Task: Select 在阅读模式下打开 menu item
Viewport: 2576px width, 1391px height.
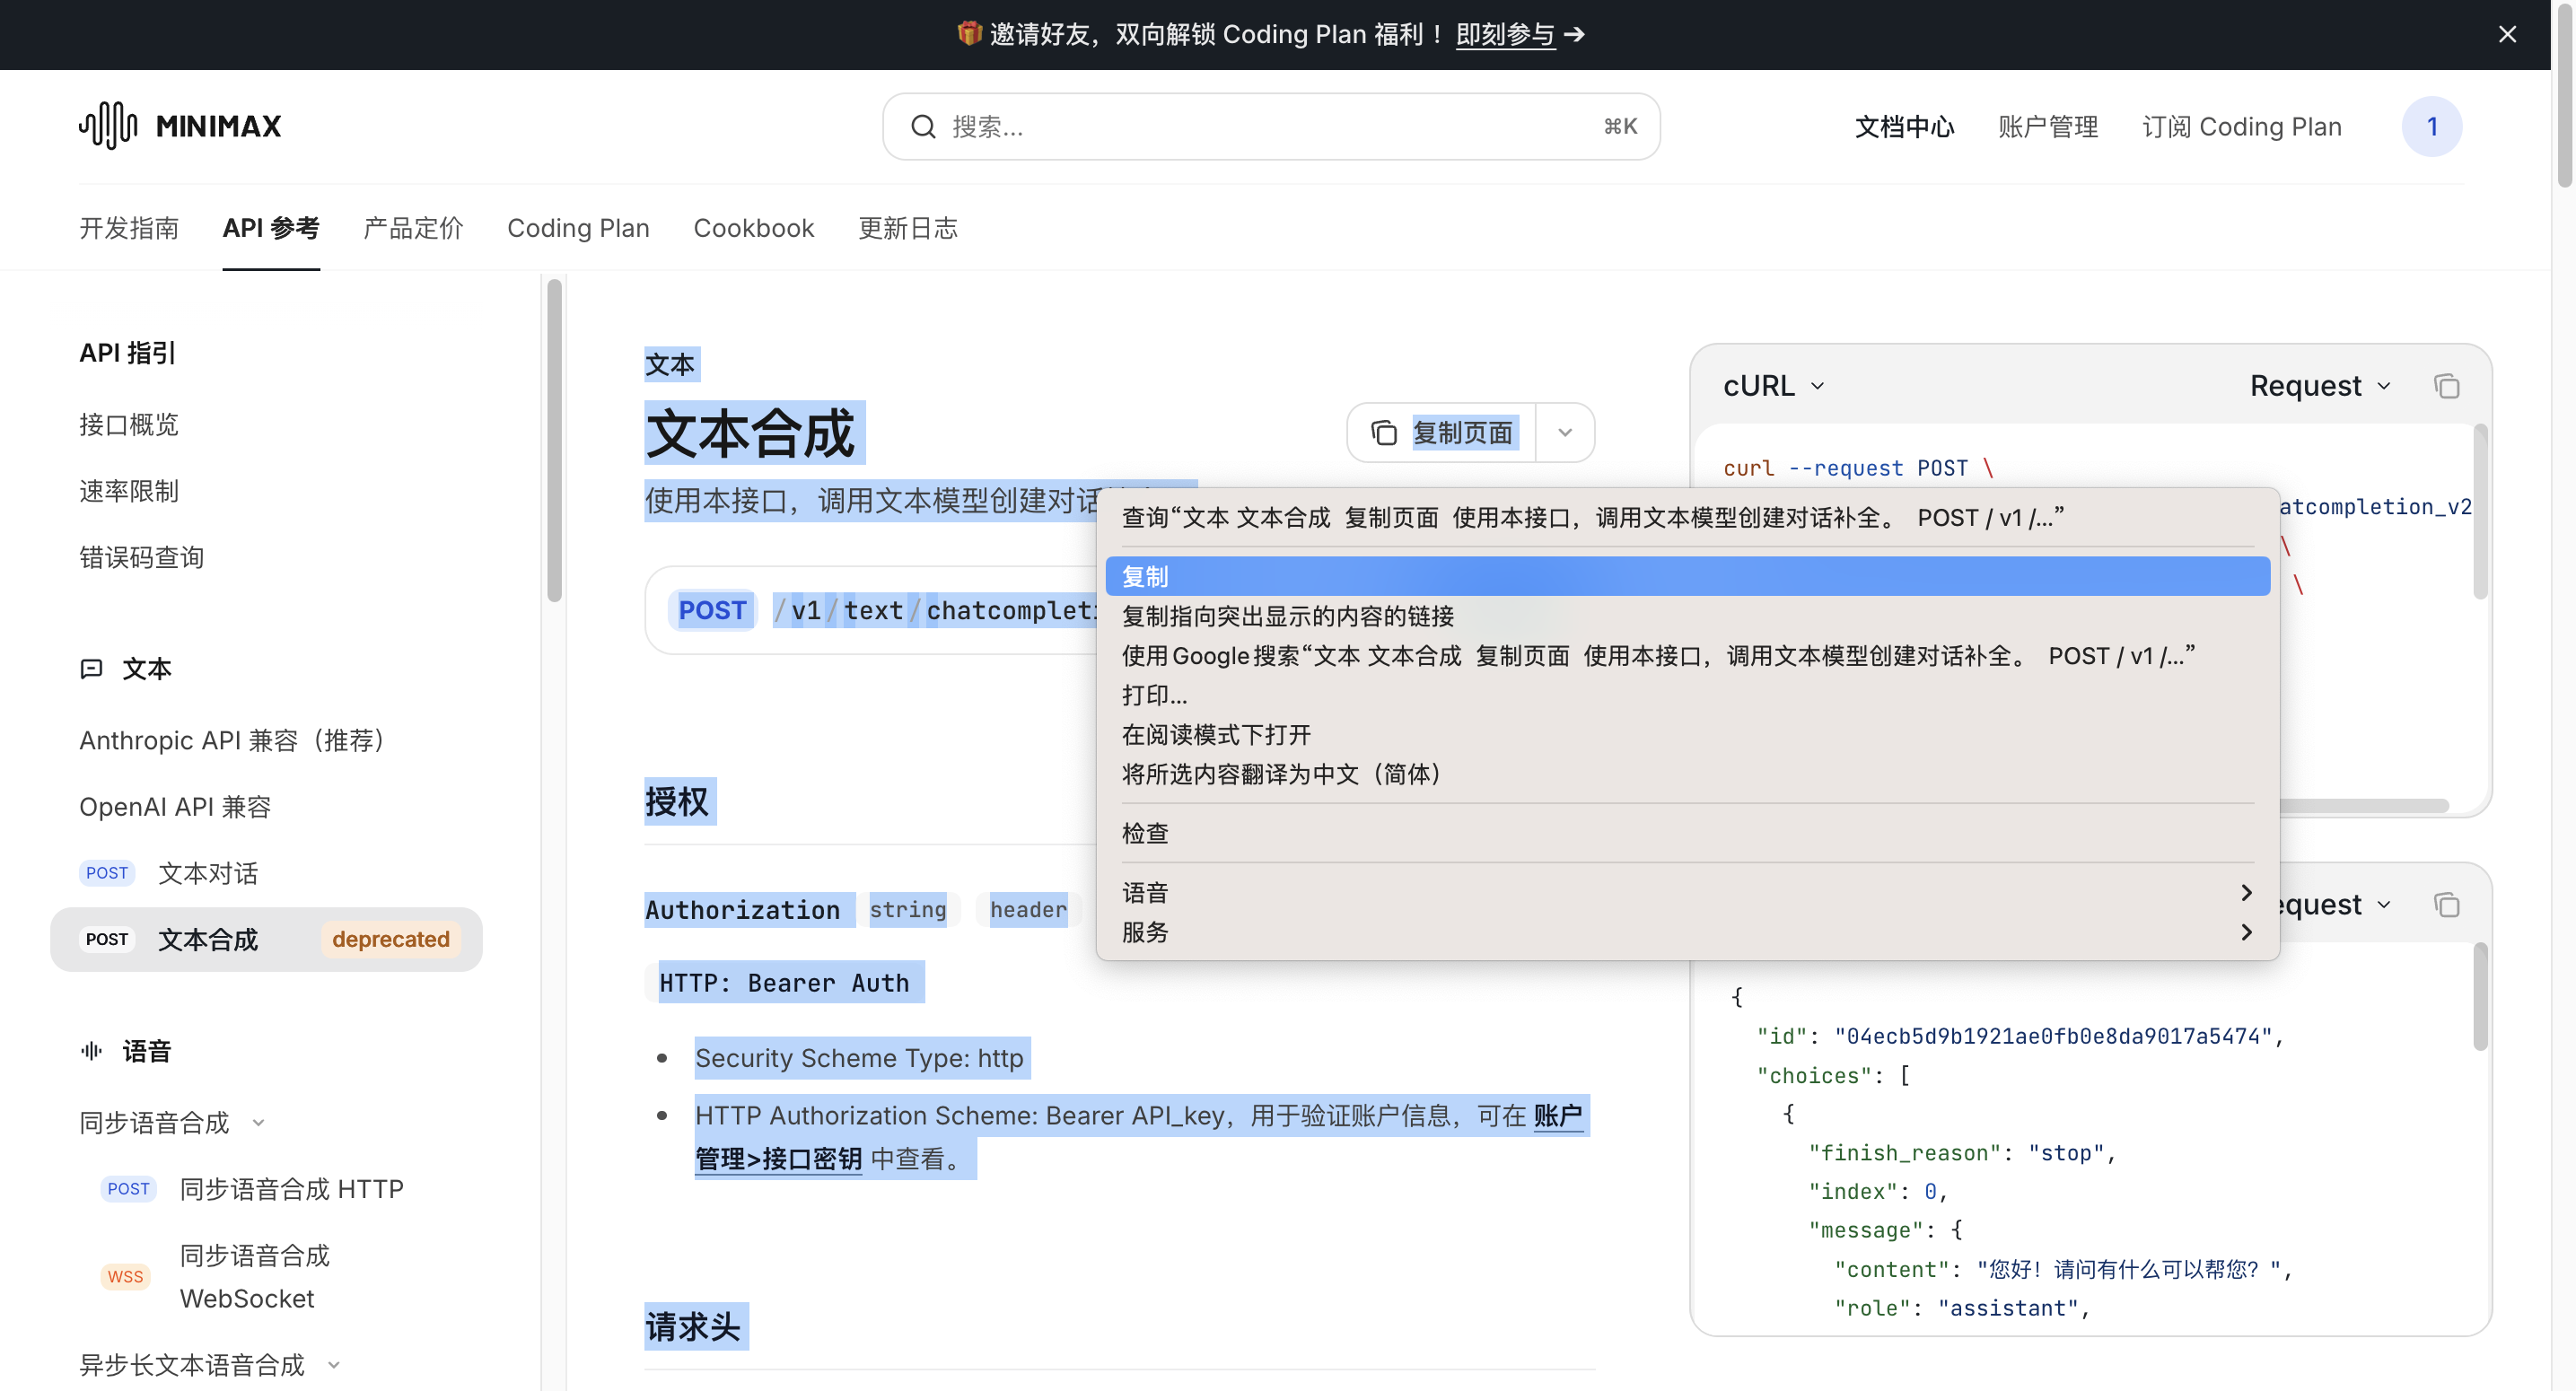Action: pyautogui.click(x=1688, y=735)
